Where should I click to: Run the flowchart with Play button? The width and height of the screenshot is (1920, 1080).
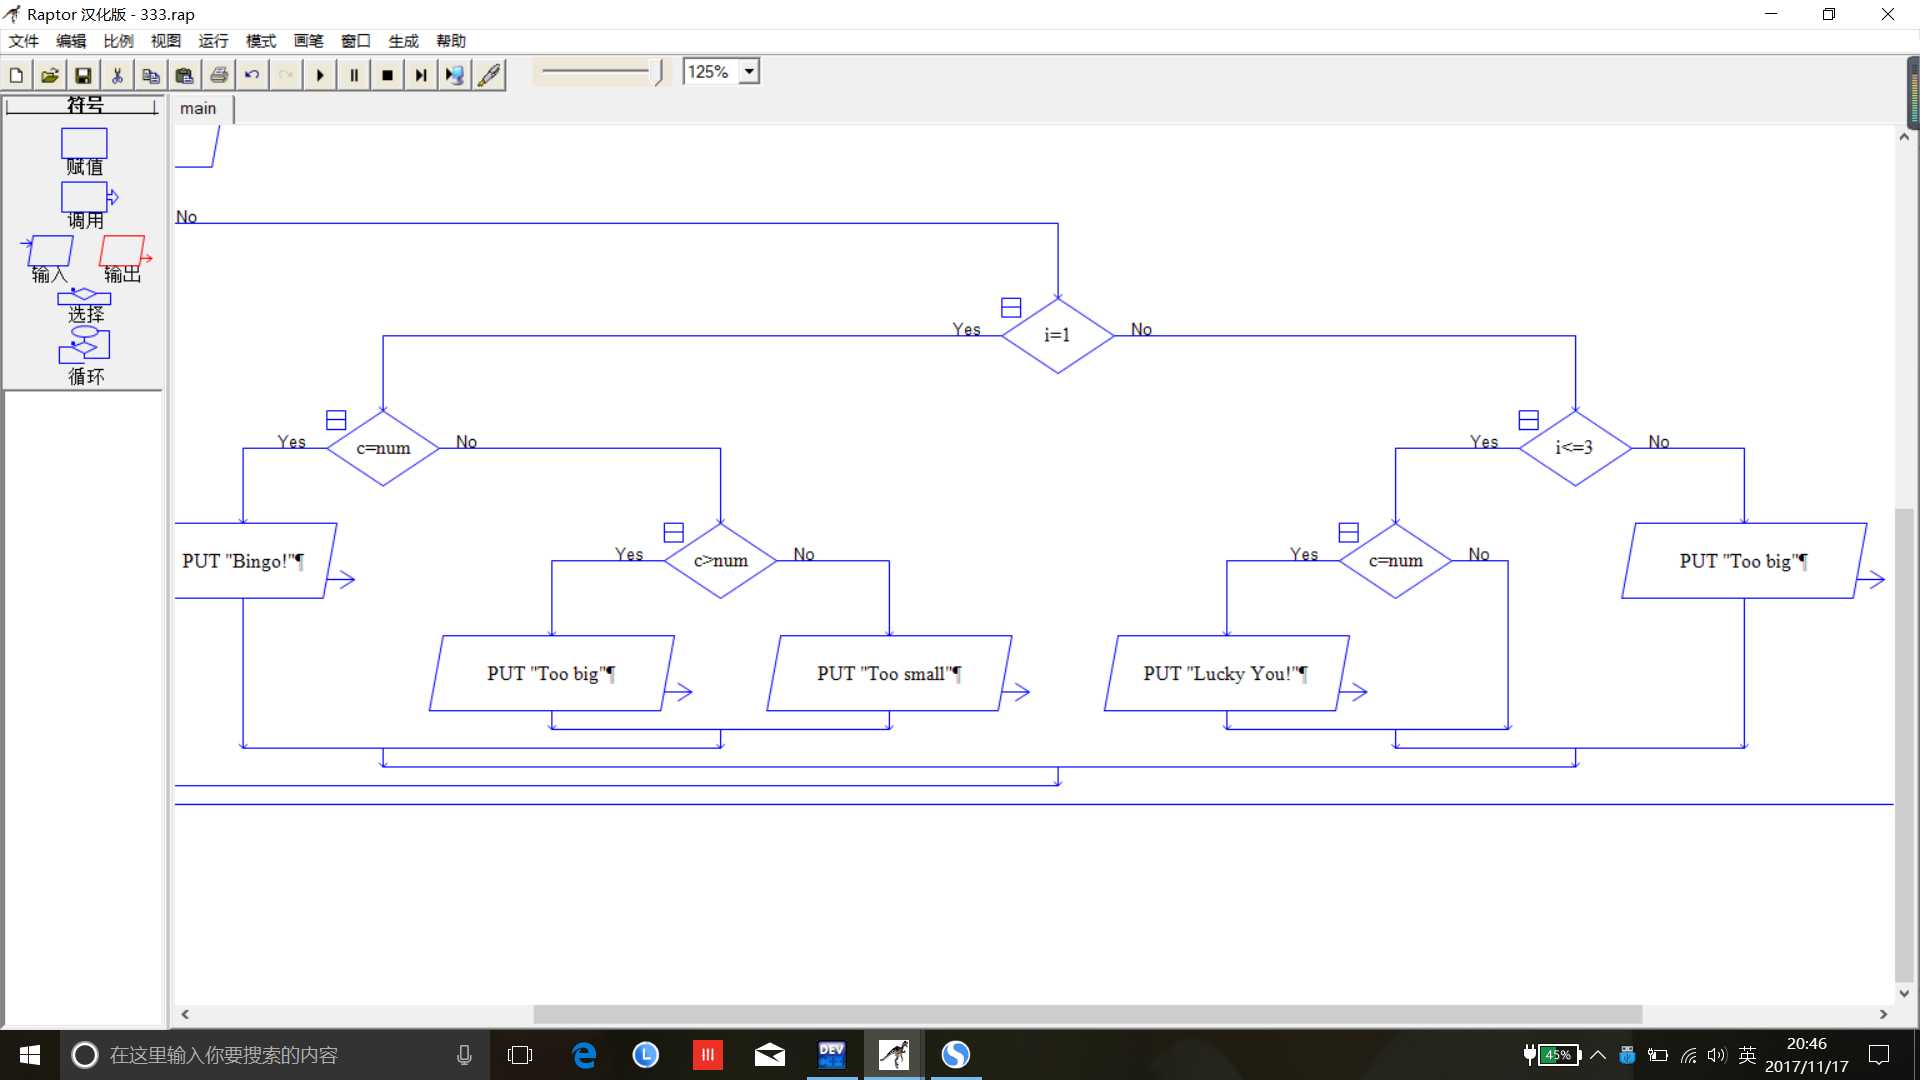coord(320,75)
